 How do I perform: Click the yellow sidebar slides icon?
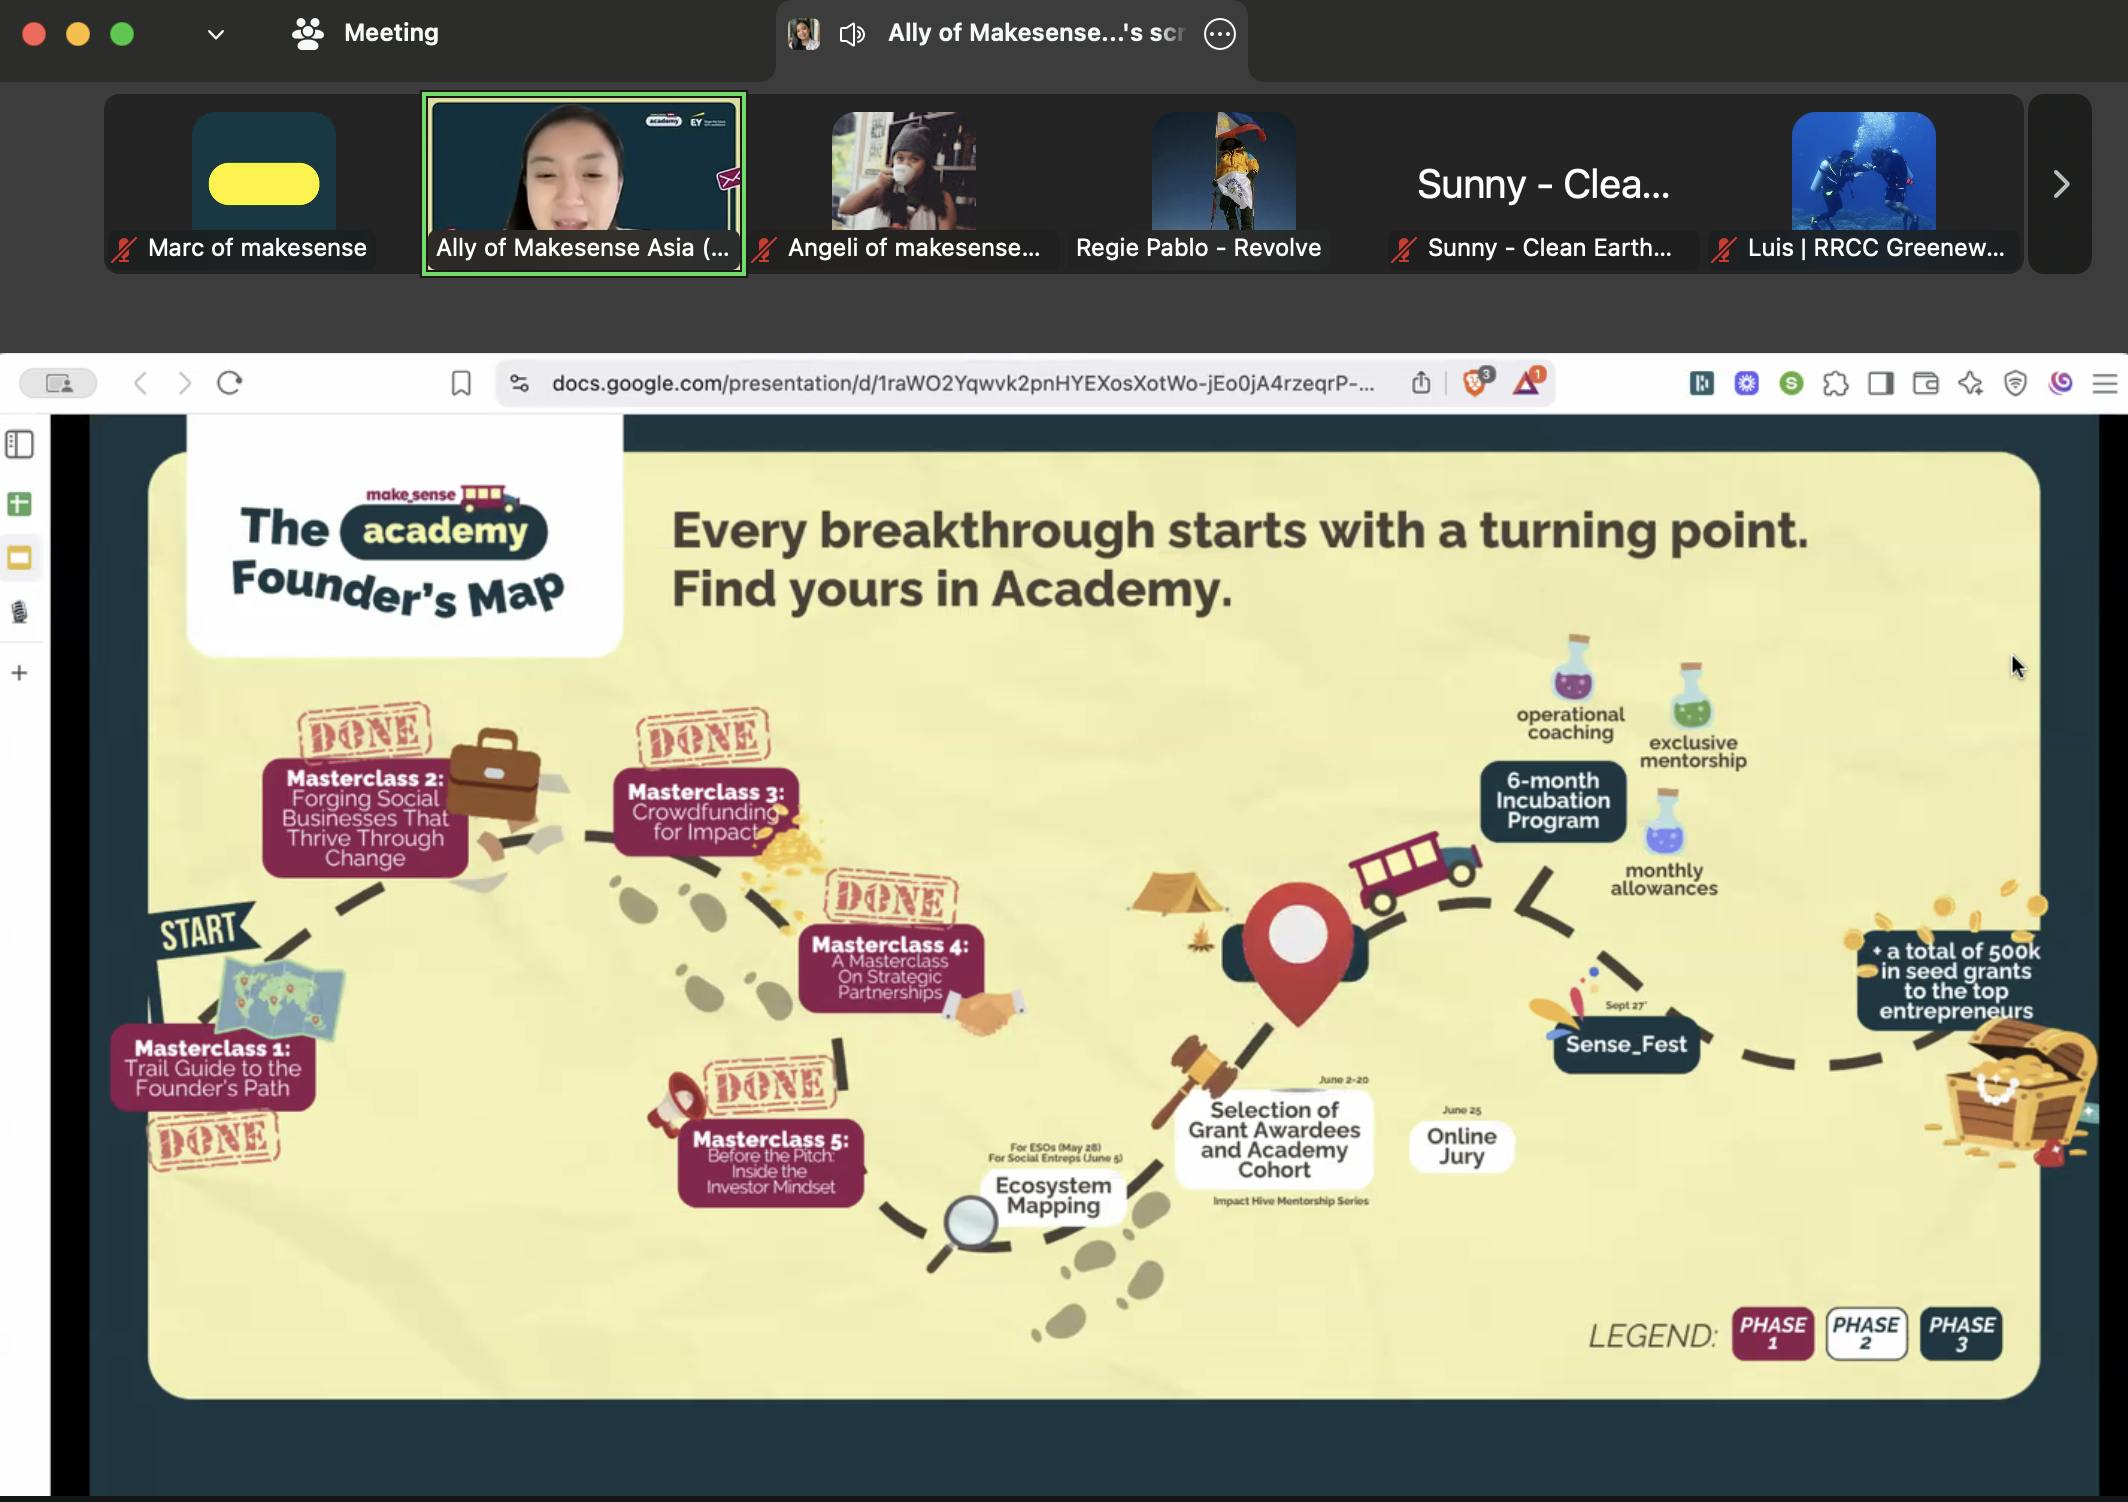pos(19,558)
